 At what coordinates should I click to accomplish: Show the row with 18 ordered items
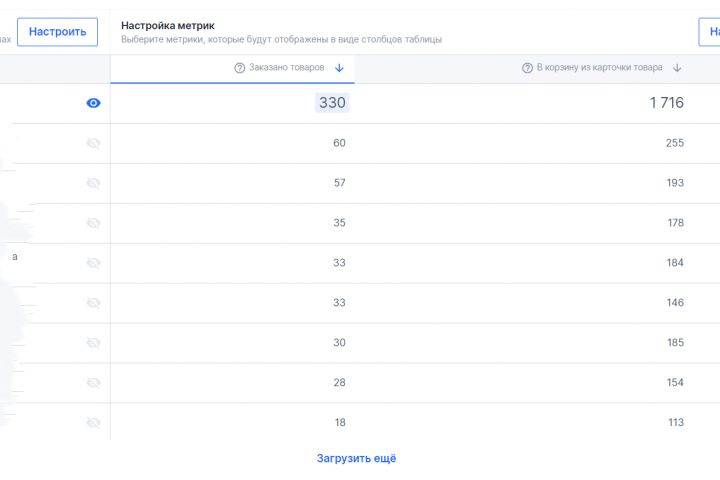click(94, 423)
